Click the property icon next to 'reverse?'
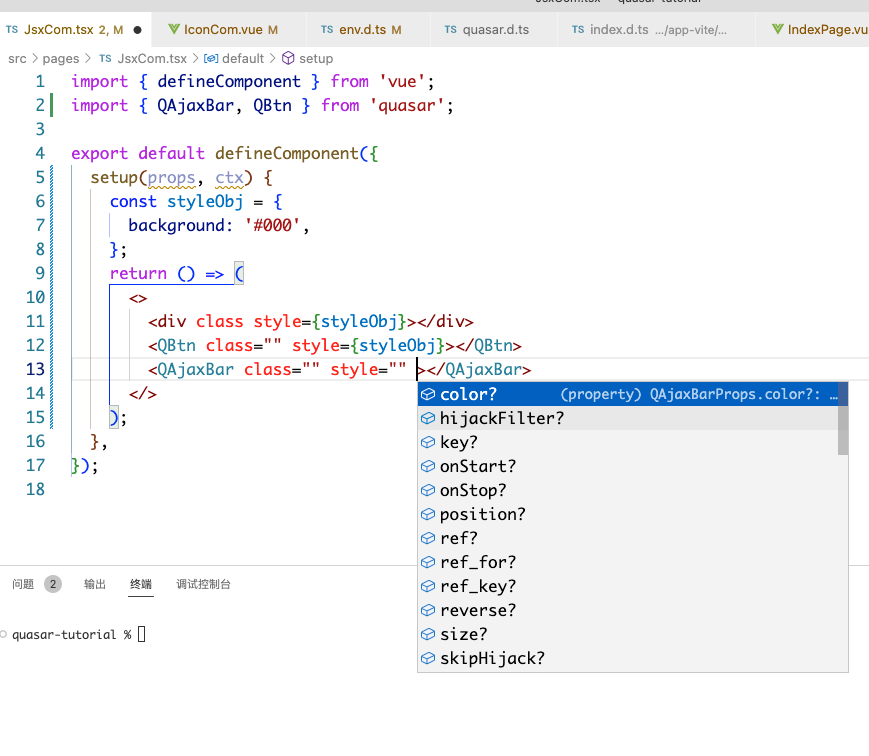The image size is (869, 756). tap(428, 610)
